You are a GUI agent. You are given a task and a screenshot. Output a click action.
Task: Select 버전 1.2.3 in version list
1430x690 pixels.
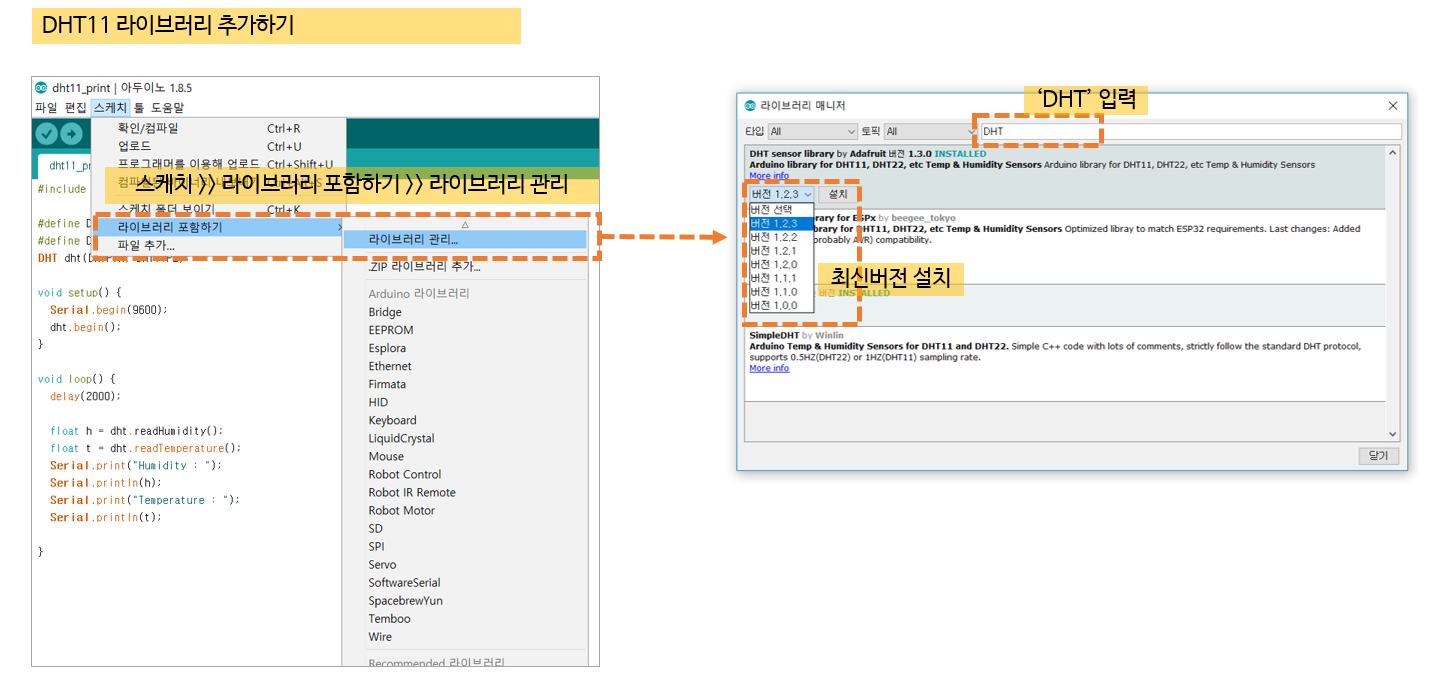[781, 224]
